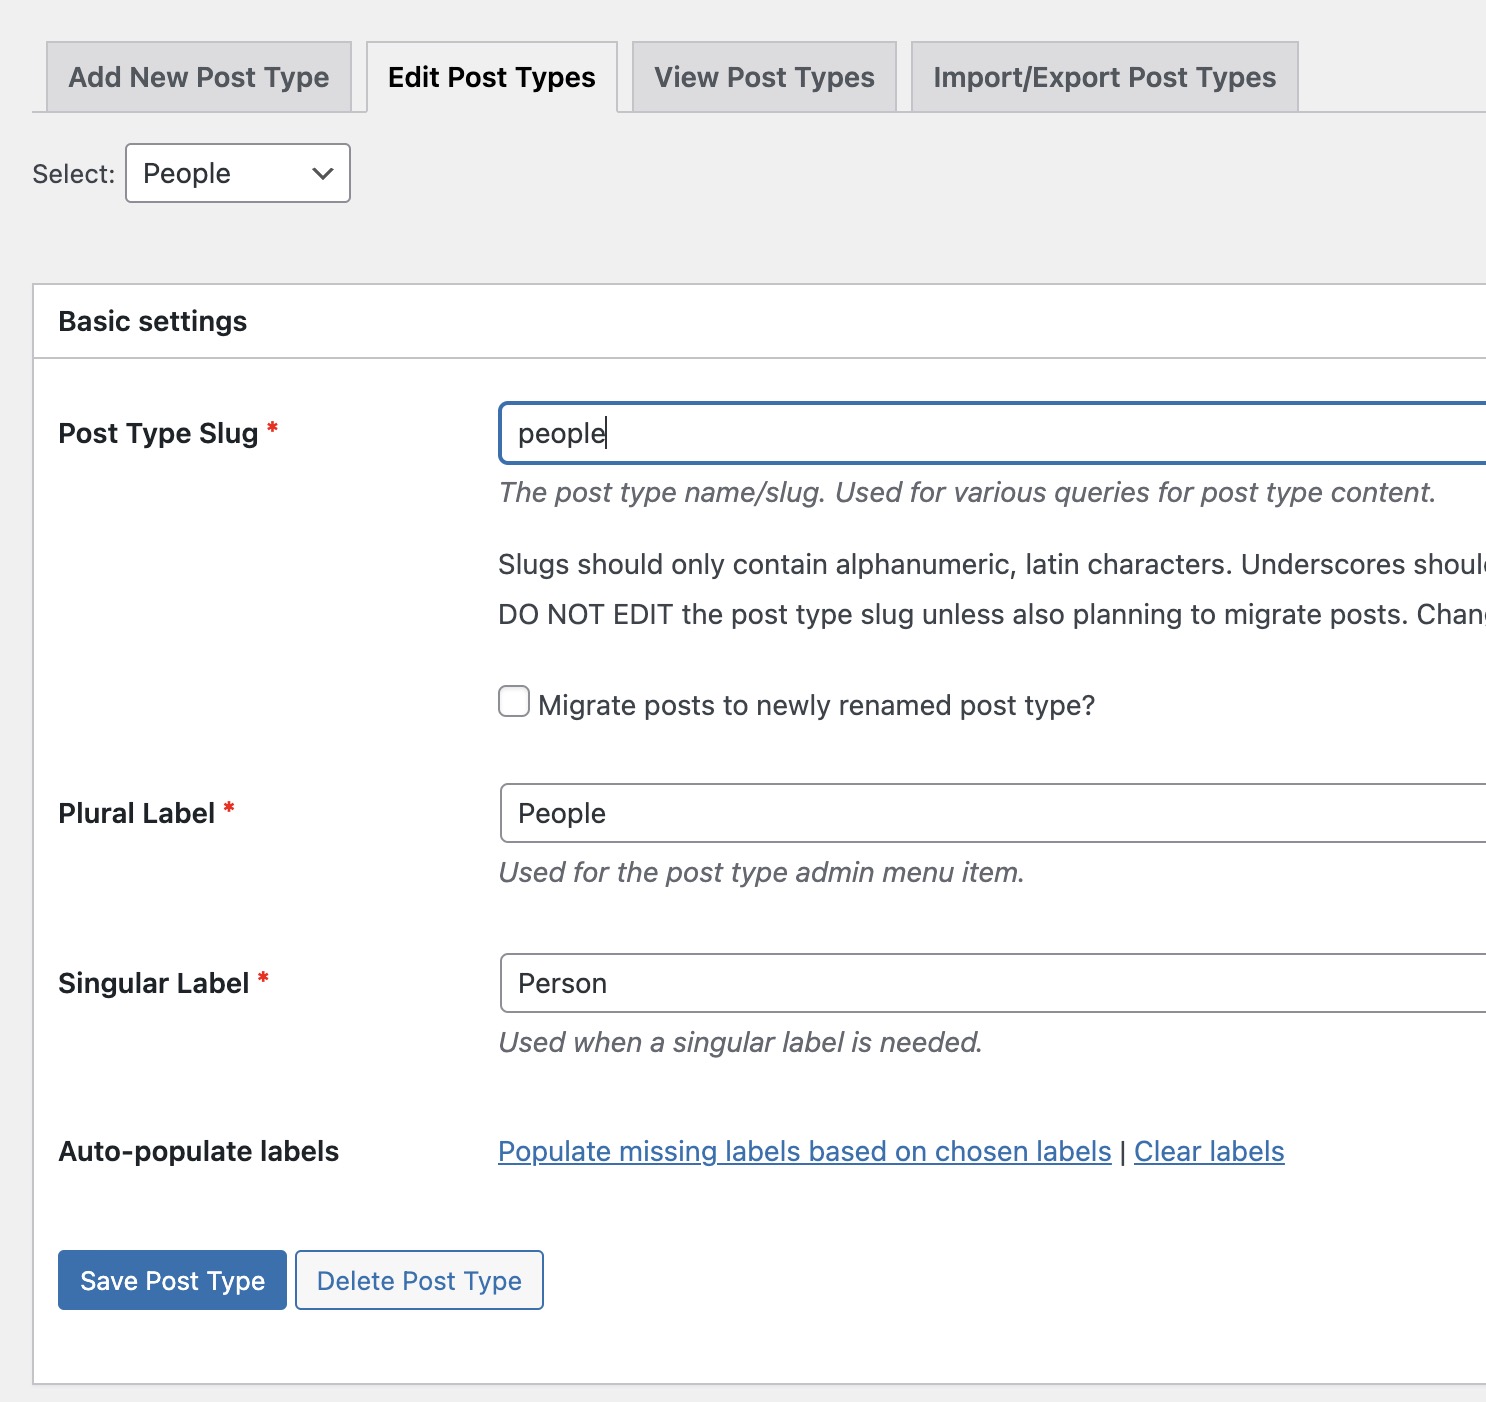Enable the migrate posts checkbox
The image size is (1486, 1402).
(514, 702)
